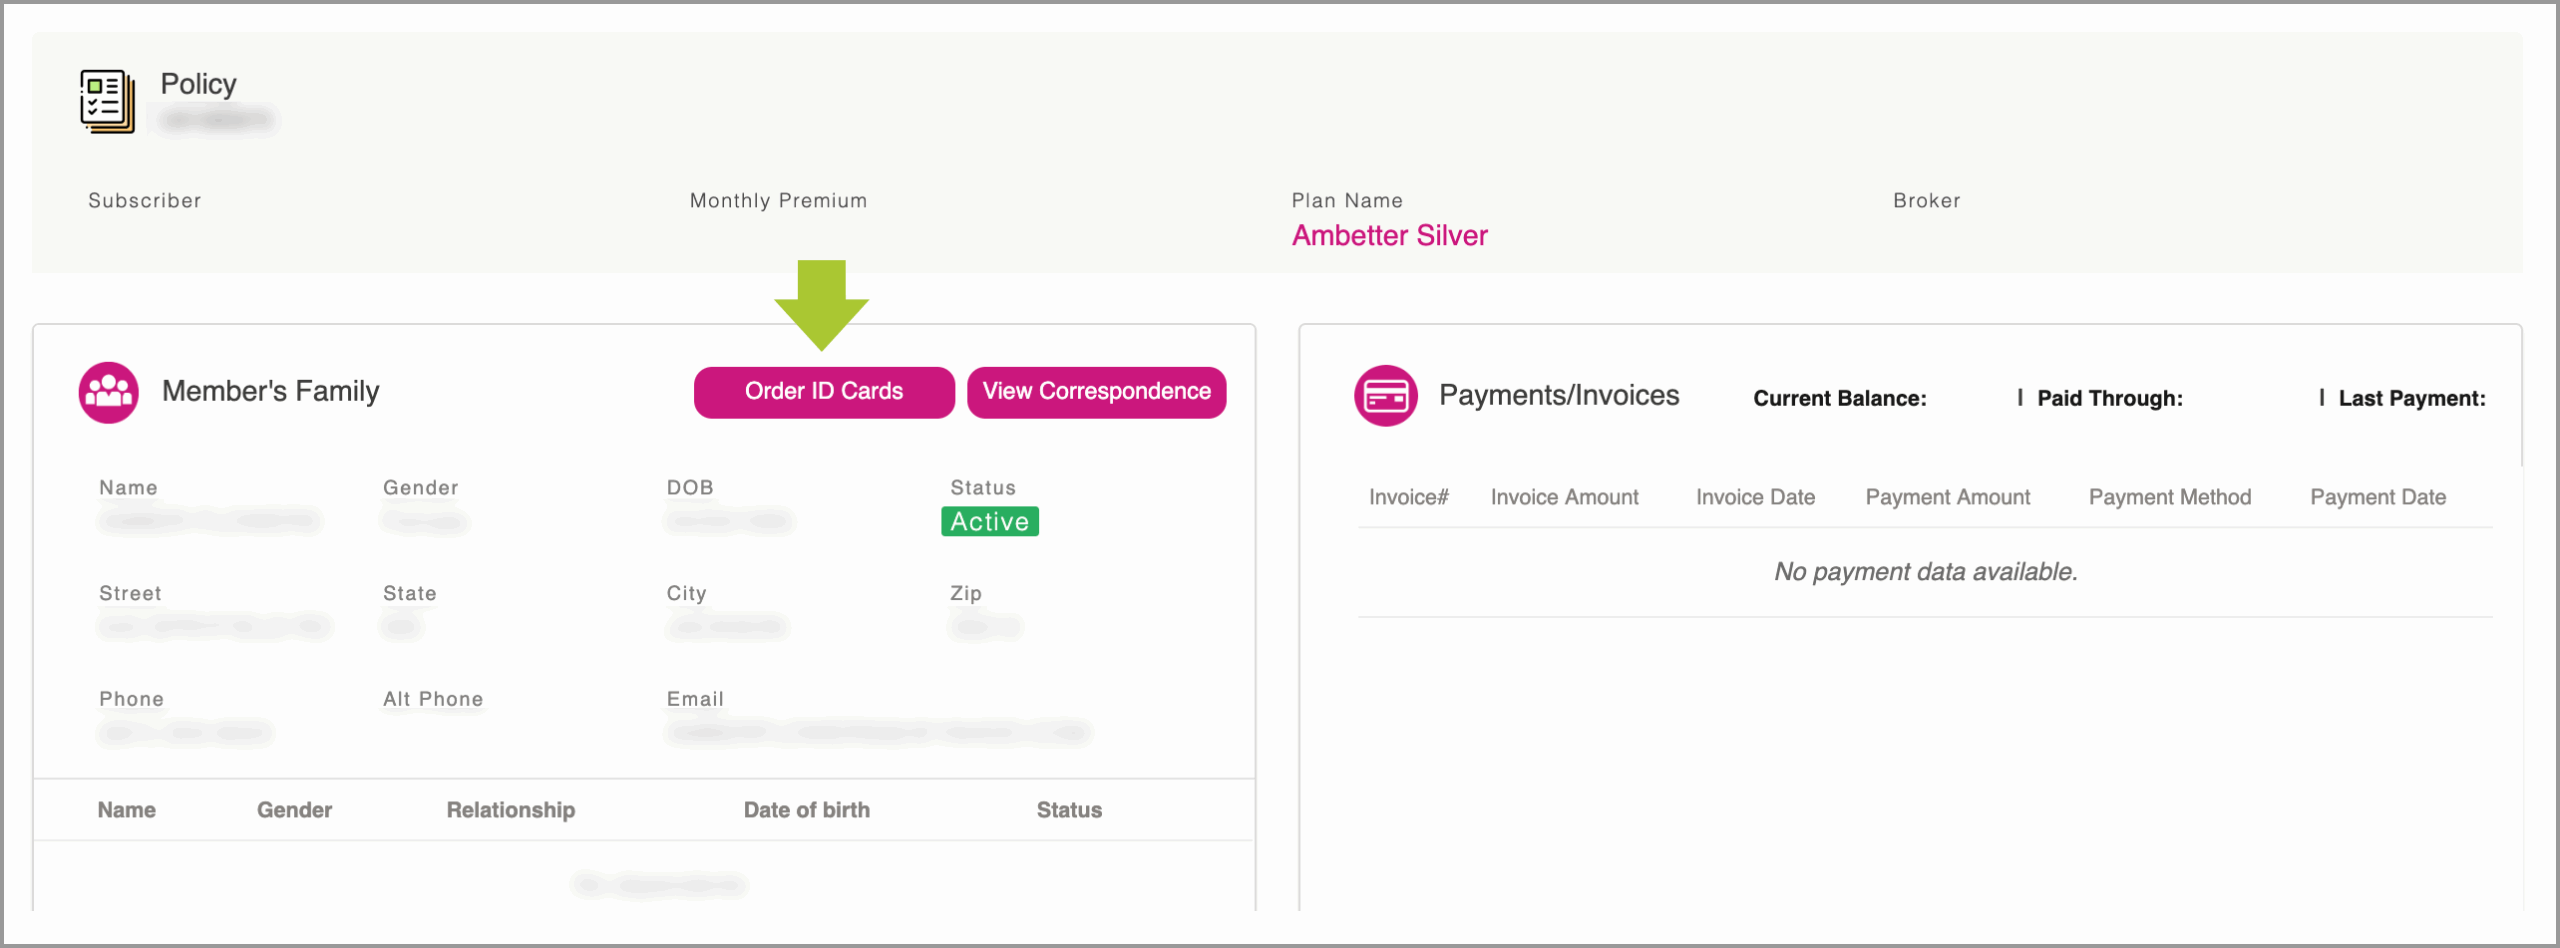Viewport: 2560px width, 948px height.
Task: Select the Relationship column header
Action: pyautogui.click(x=511, y=810)
